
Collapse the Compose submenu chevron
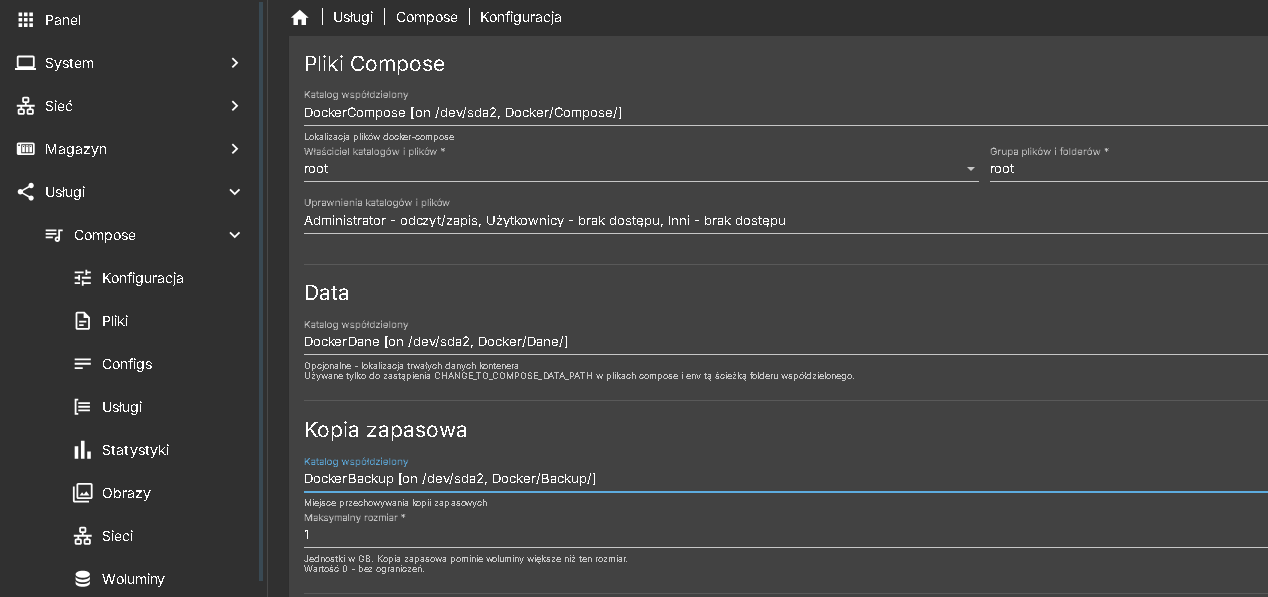235,235
